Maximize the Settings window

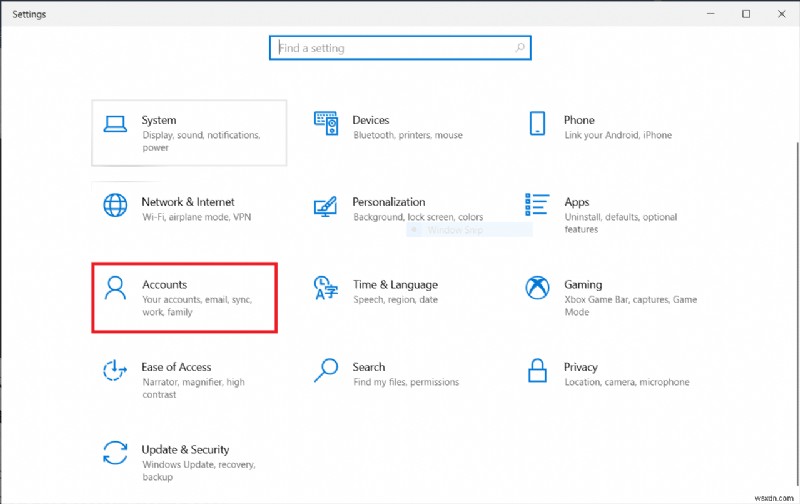(x=746, y=14)
